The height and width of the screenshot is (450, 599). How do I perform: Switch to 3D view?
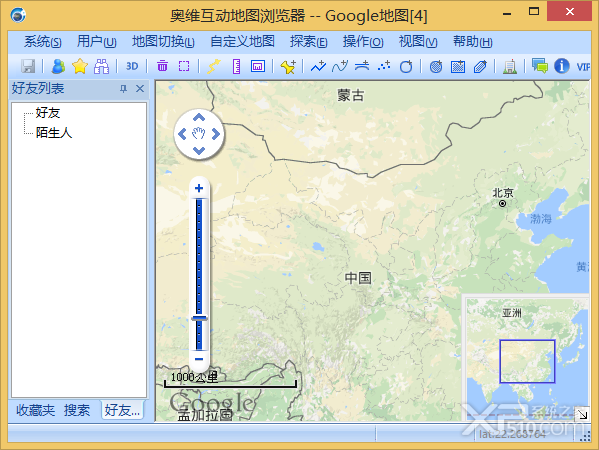point(132,66)
